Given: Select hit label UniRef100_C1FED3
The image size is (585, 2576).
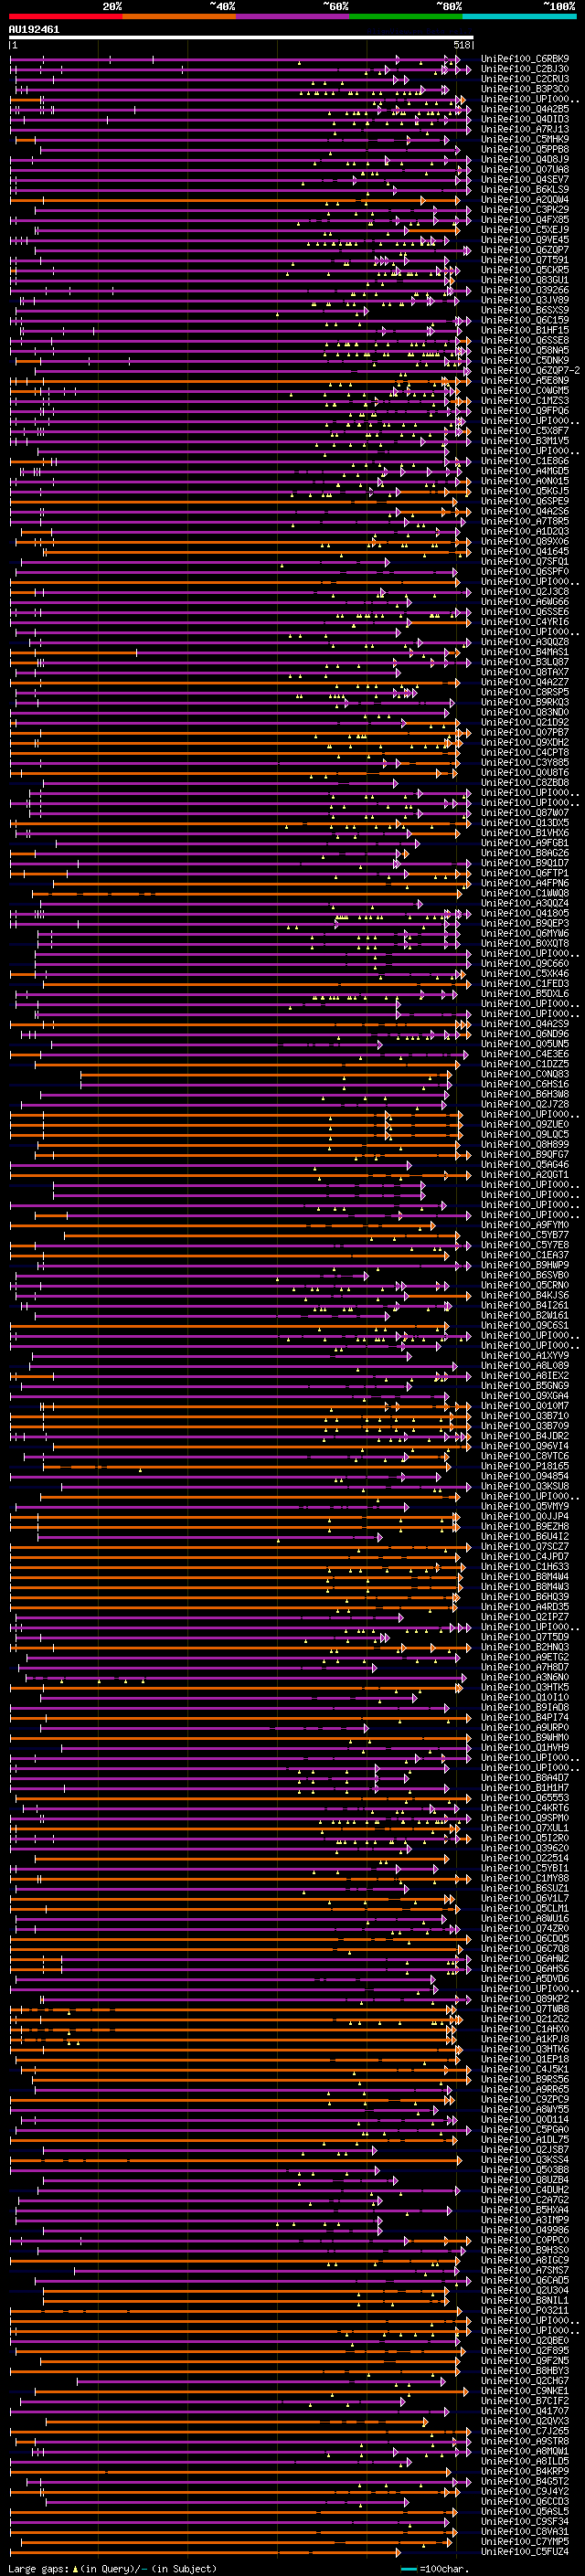Looking at the screenshot, I should point(525,984).
